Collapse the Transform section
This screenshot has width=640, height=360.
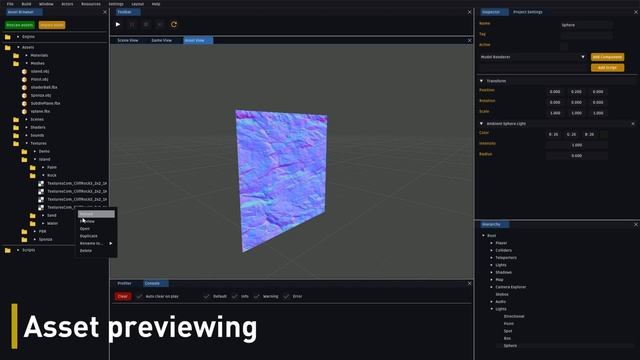(x=482, y=81)
